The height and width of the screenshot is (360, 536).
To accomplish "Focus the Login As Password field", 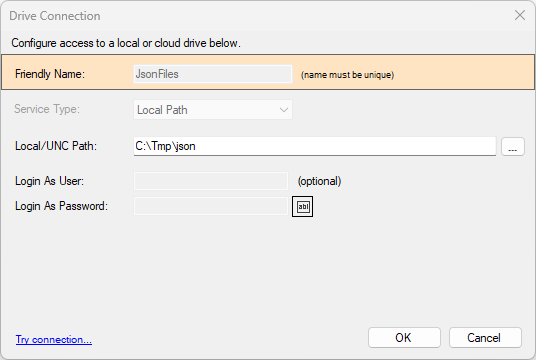I will coord(211,206).
